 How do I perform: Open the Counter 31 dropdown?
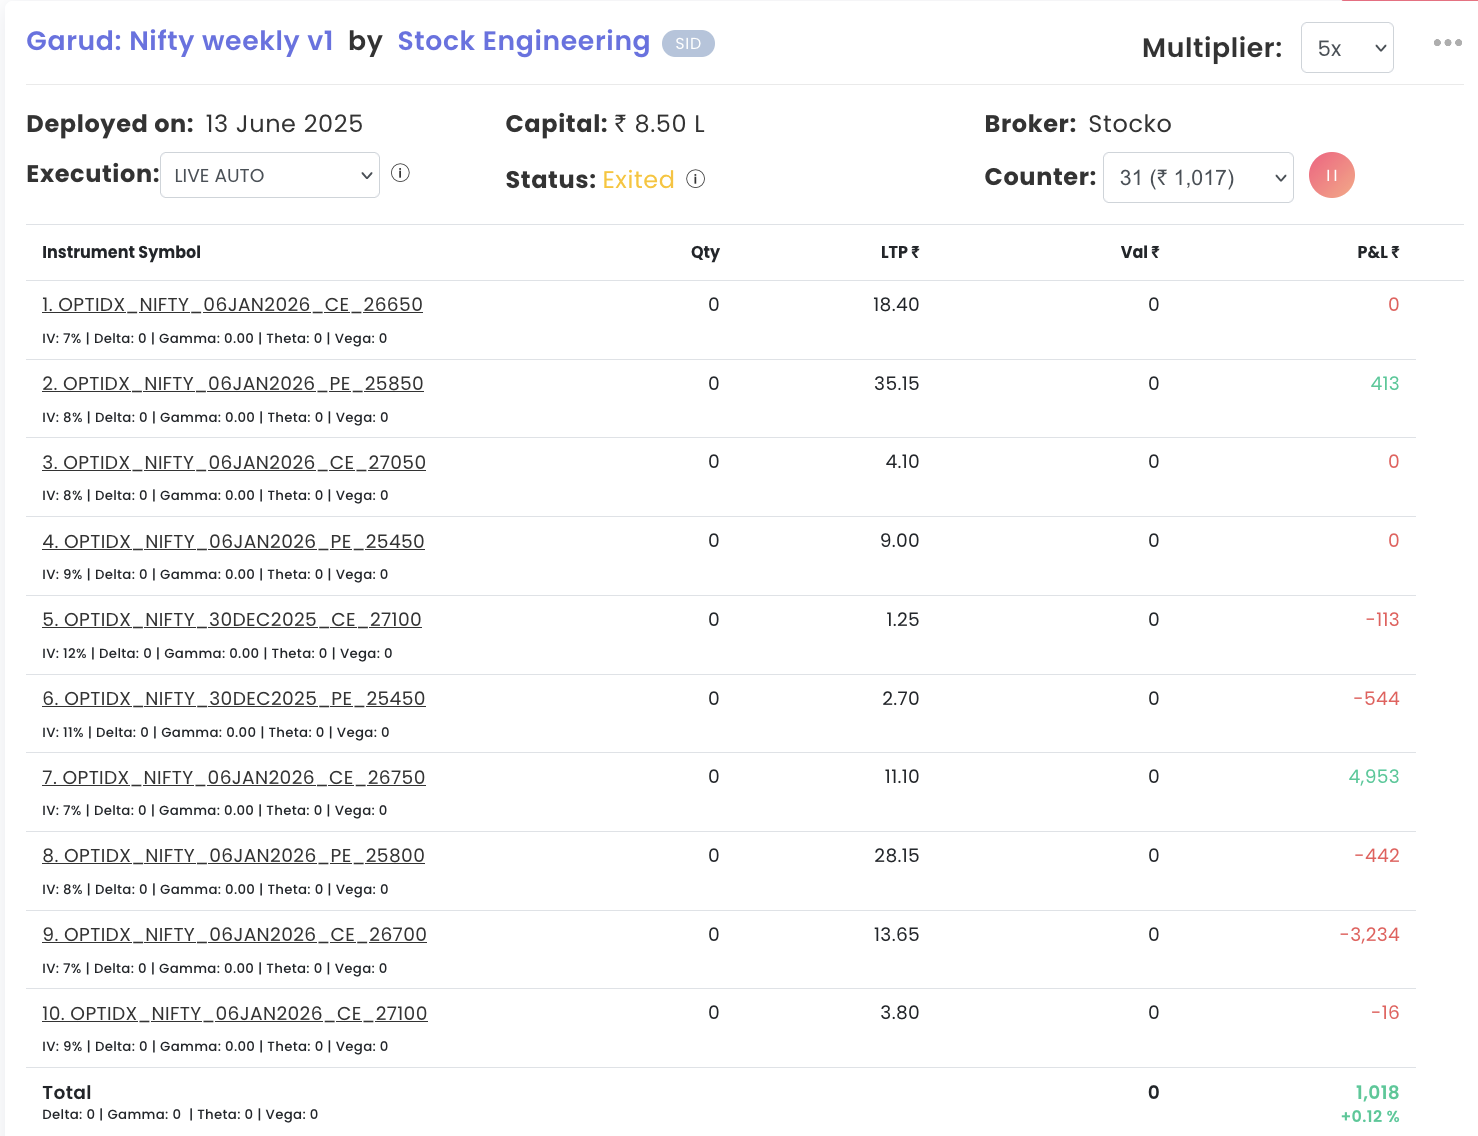pos(1197,178)
